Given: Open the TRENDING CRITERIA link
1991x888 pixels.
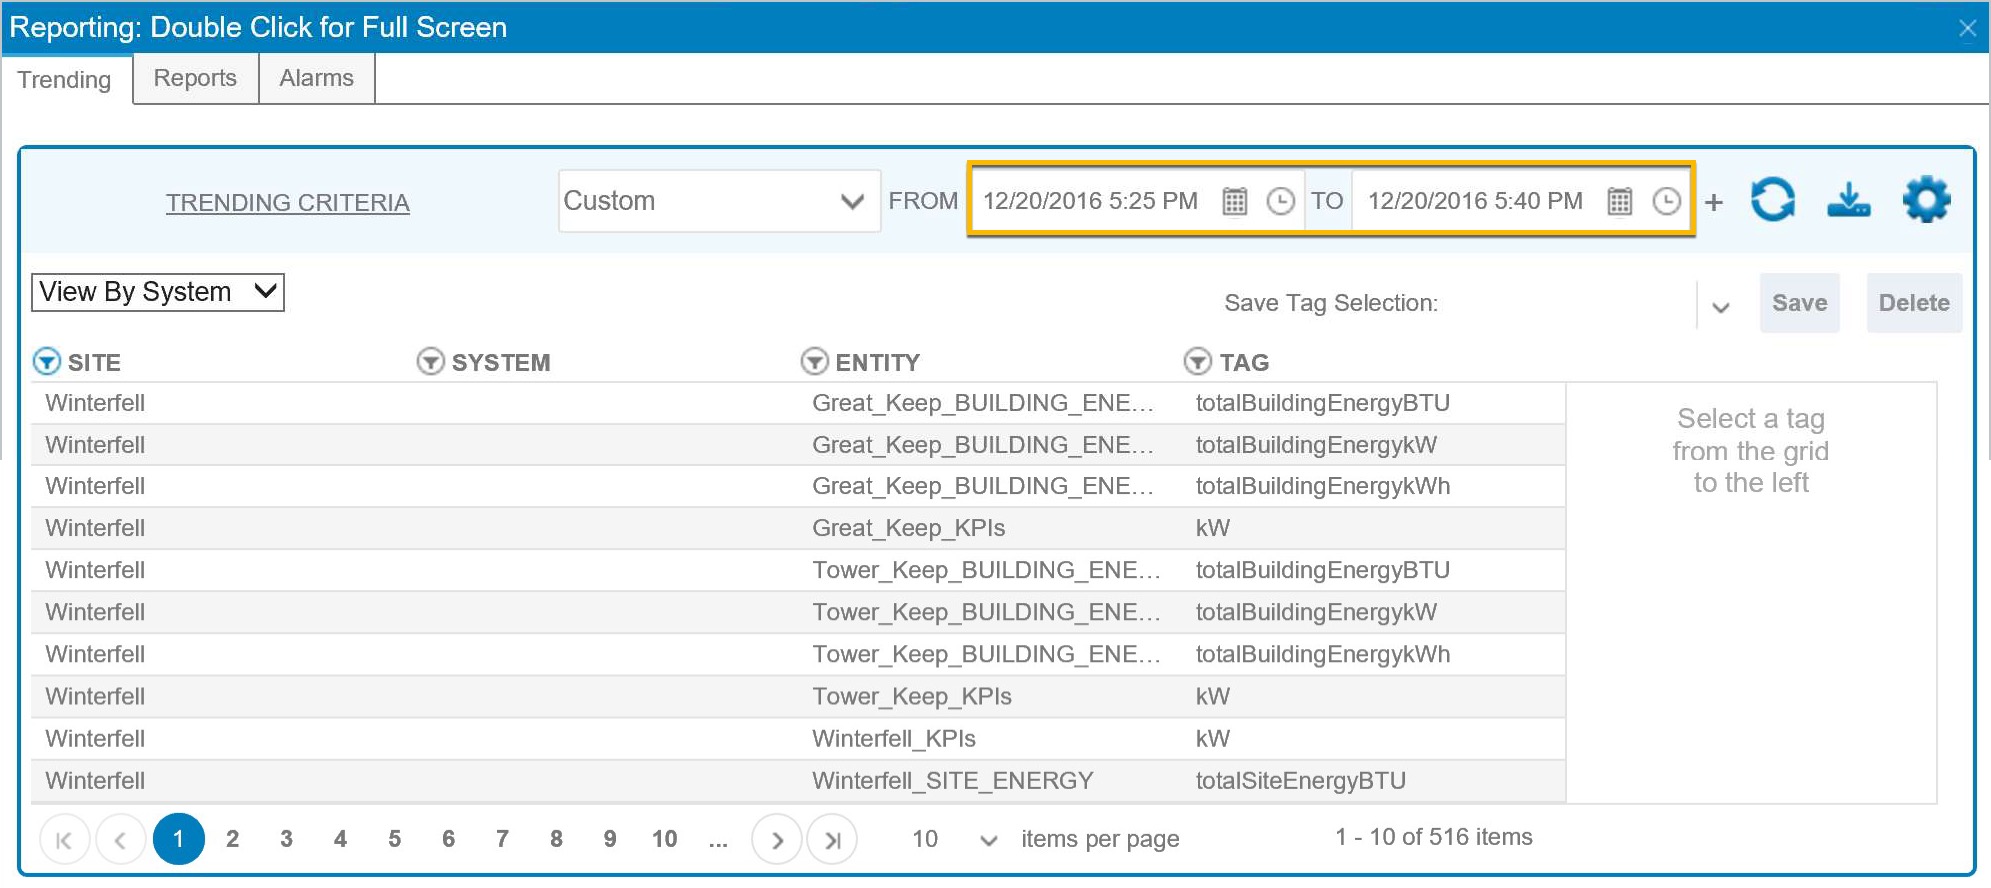Looking at the screenshot, I should tap(288, 203).
